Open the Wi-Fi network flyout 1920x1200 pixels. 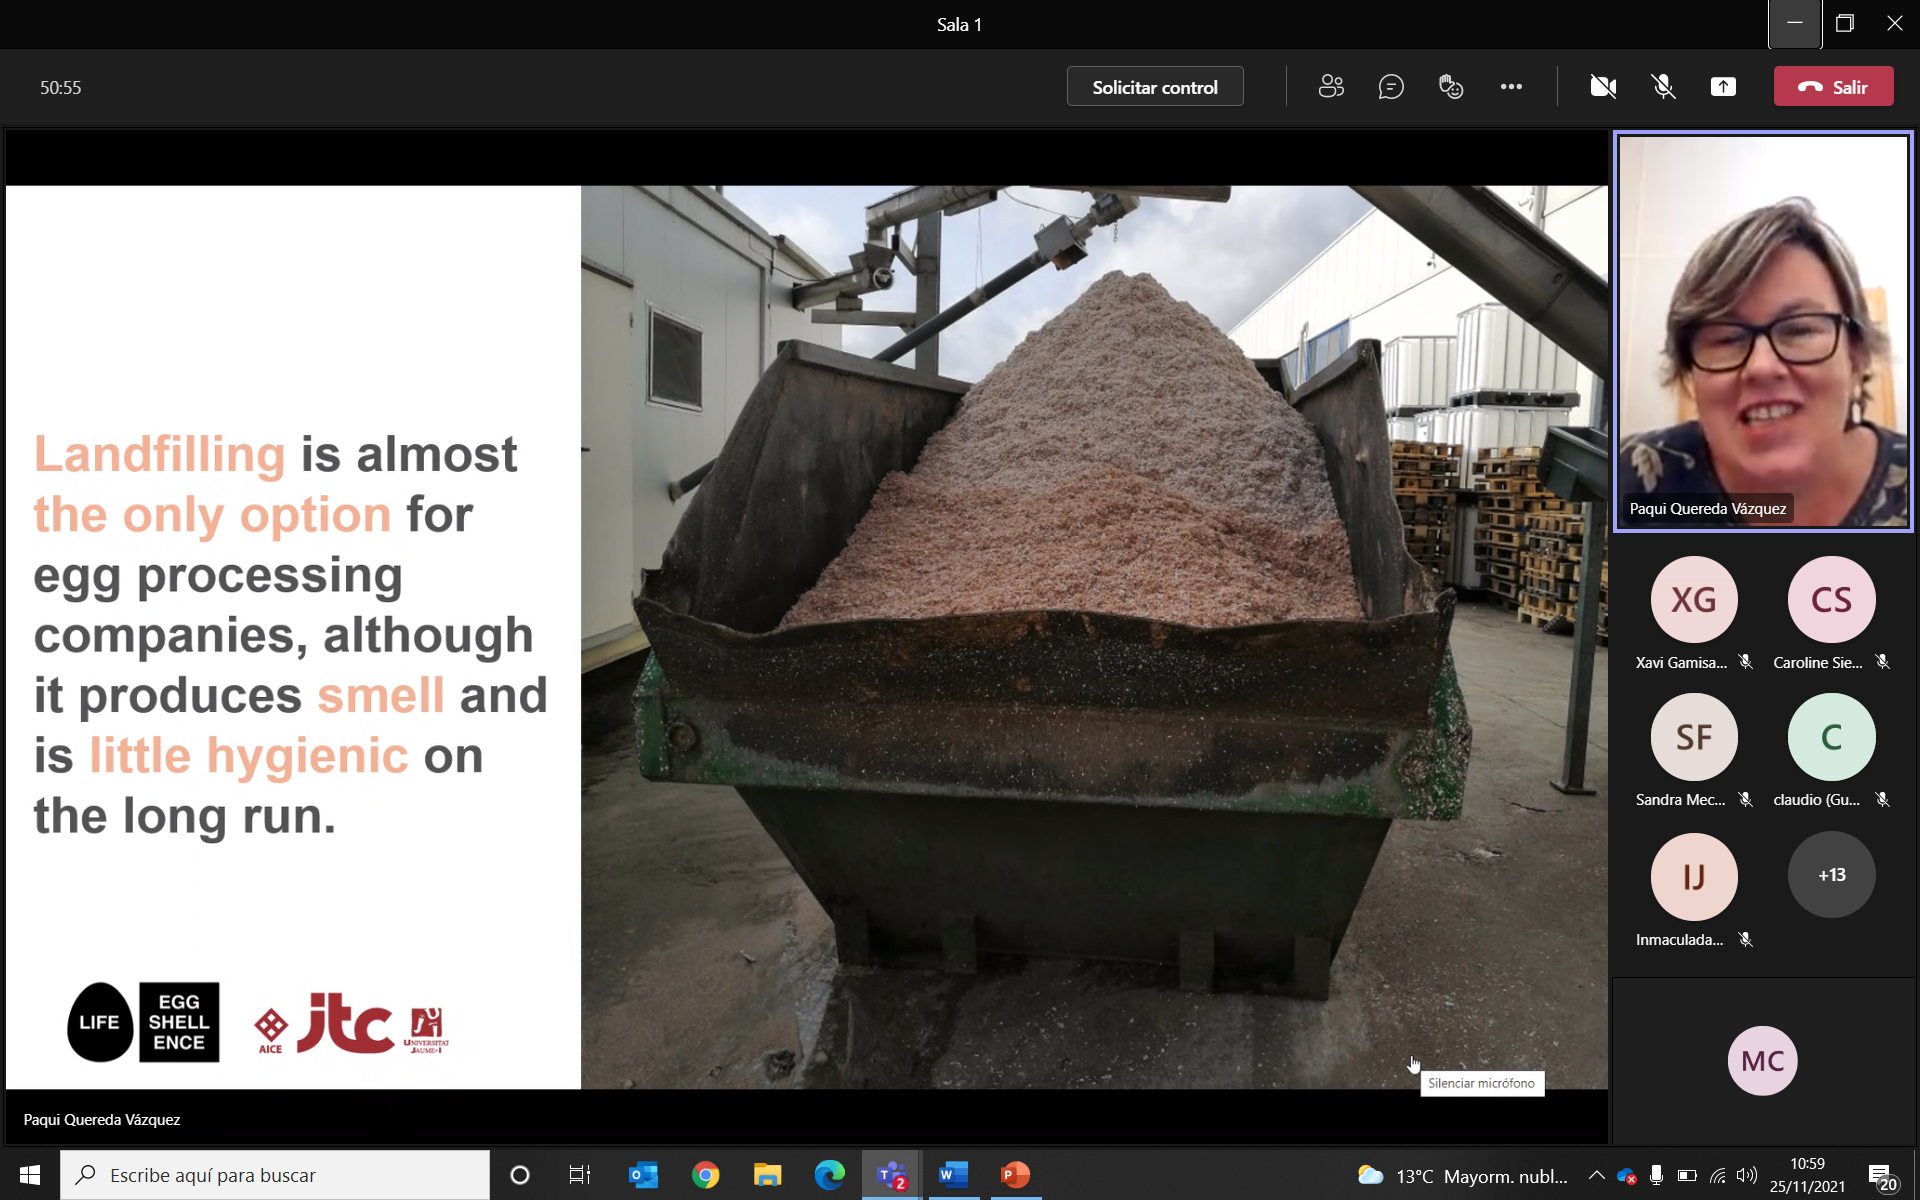(x=1717, y=1175)
